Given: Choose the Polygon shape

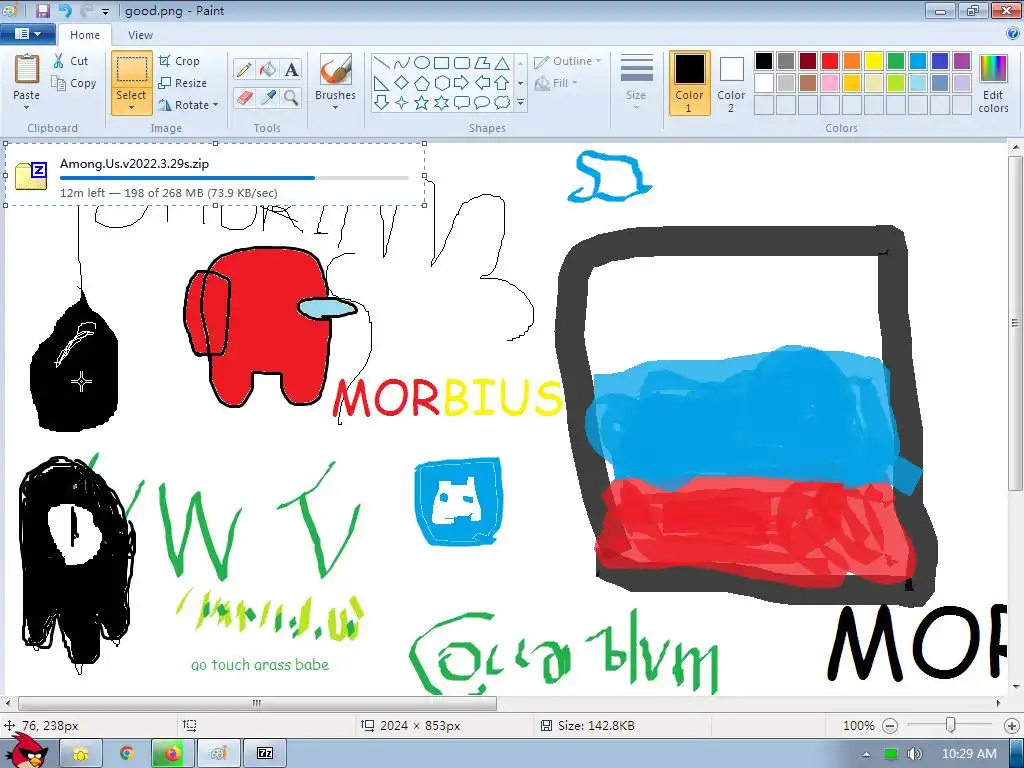Looking at the screenshot, I should pos(482,63).
